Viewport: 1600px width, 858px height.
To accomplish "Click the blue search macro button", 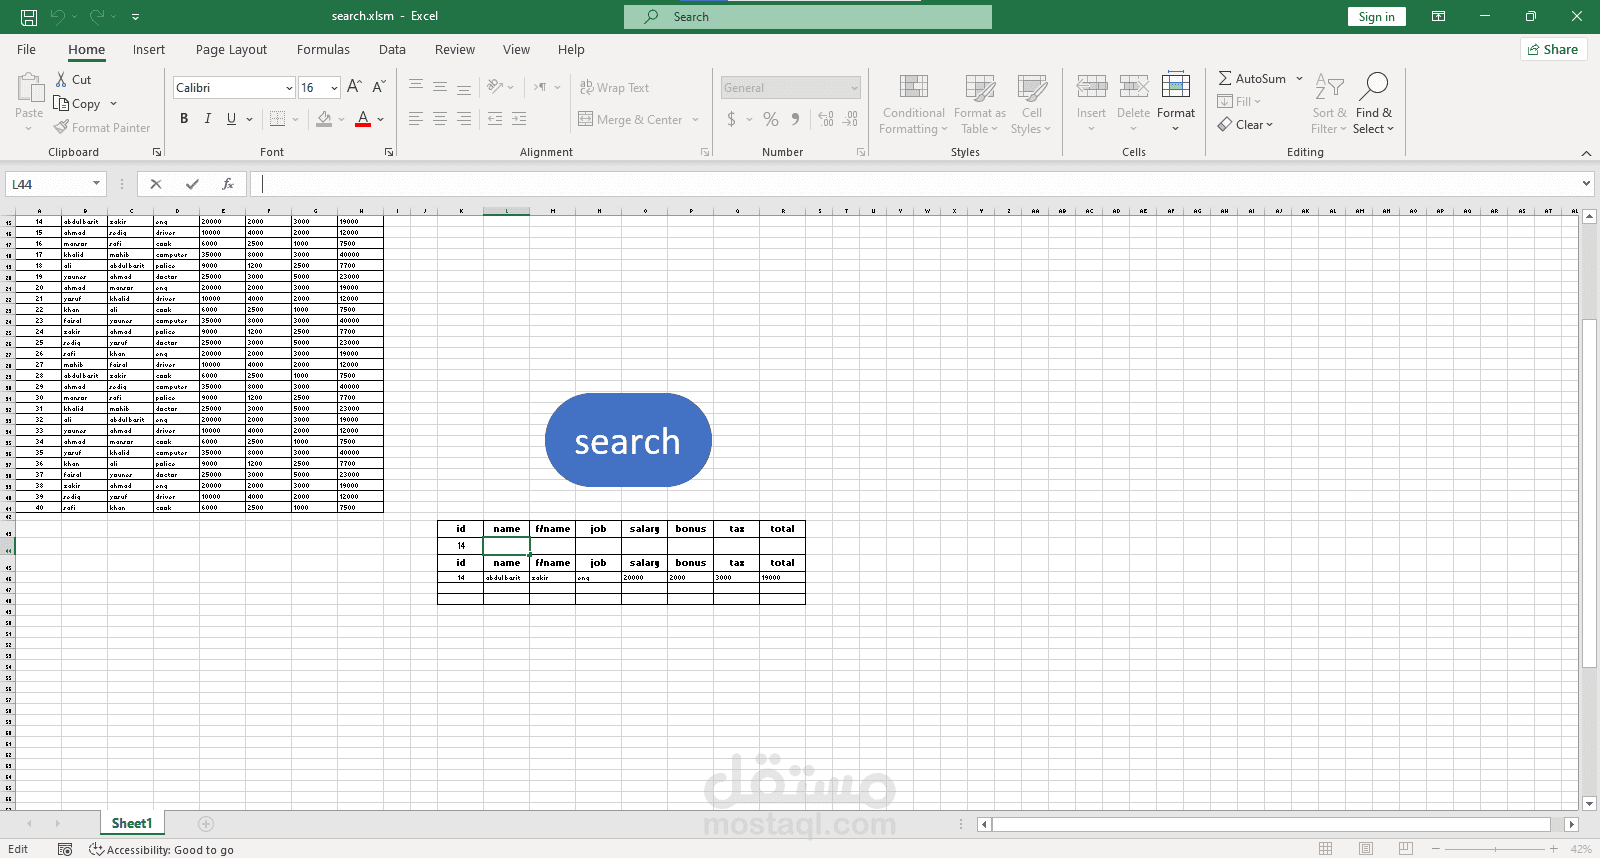I will point(628,440).
